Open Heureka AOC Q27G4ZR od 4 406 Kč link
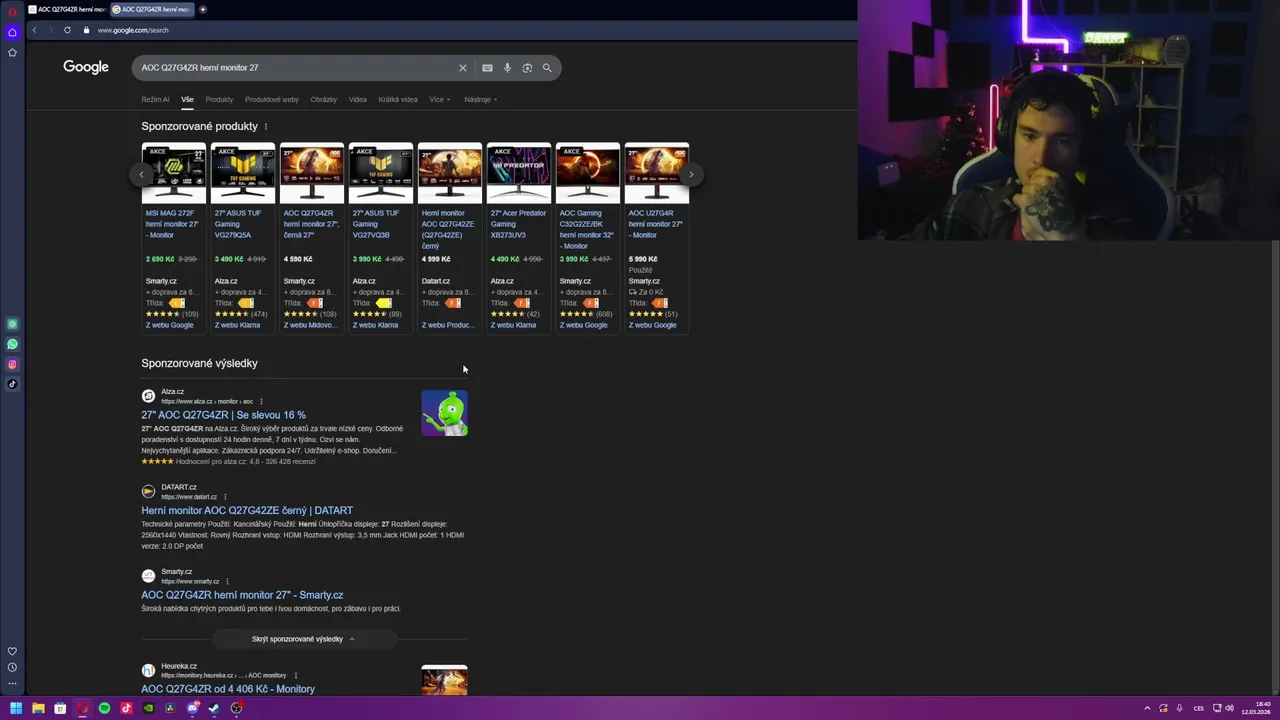 pyautogui.click(x=228, y=689)
